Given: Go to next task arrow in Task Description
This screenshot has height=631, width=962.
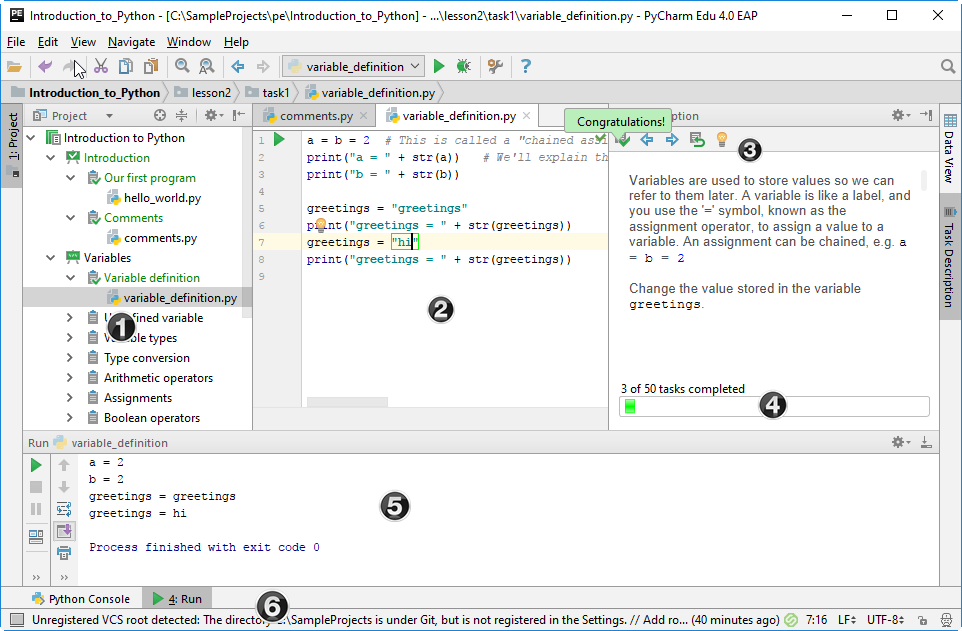Looking at the screenshot, I should (x=672, y=140).
